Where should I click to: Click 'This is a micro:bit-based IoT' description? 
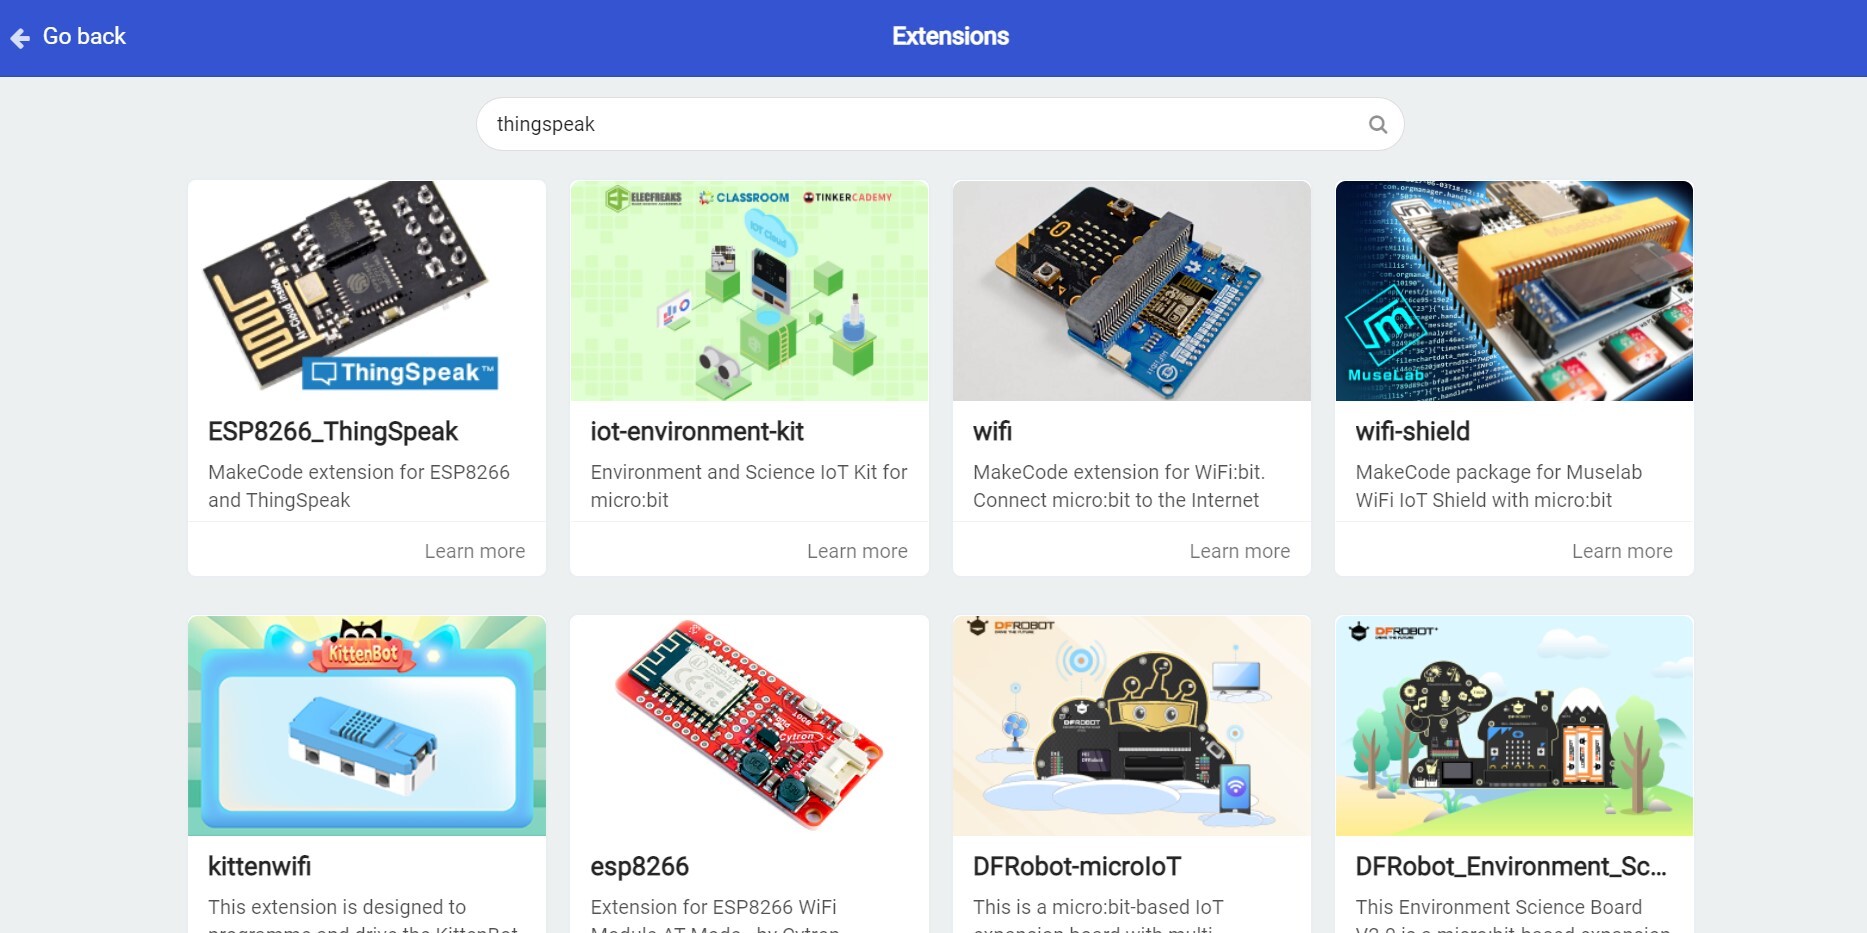pos(1098,907)
